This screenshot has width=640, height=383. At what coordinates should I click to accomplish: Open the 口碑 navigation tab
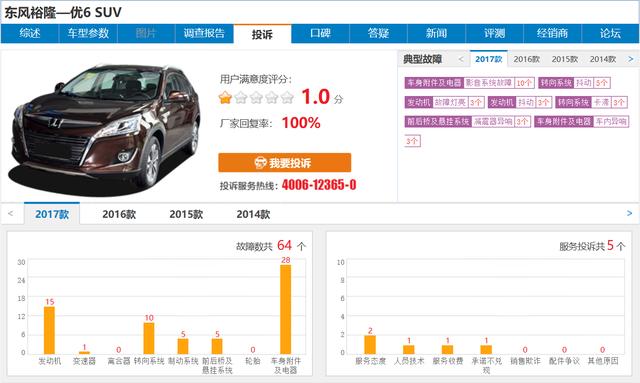[320, 33]
